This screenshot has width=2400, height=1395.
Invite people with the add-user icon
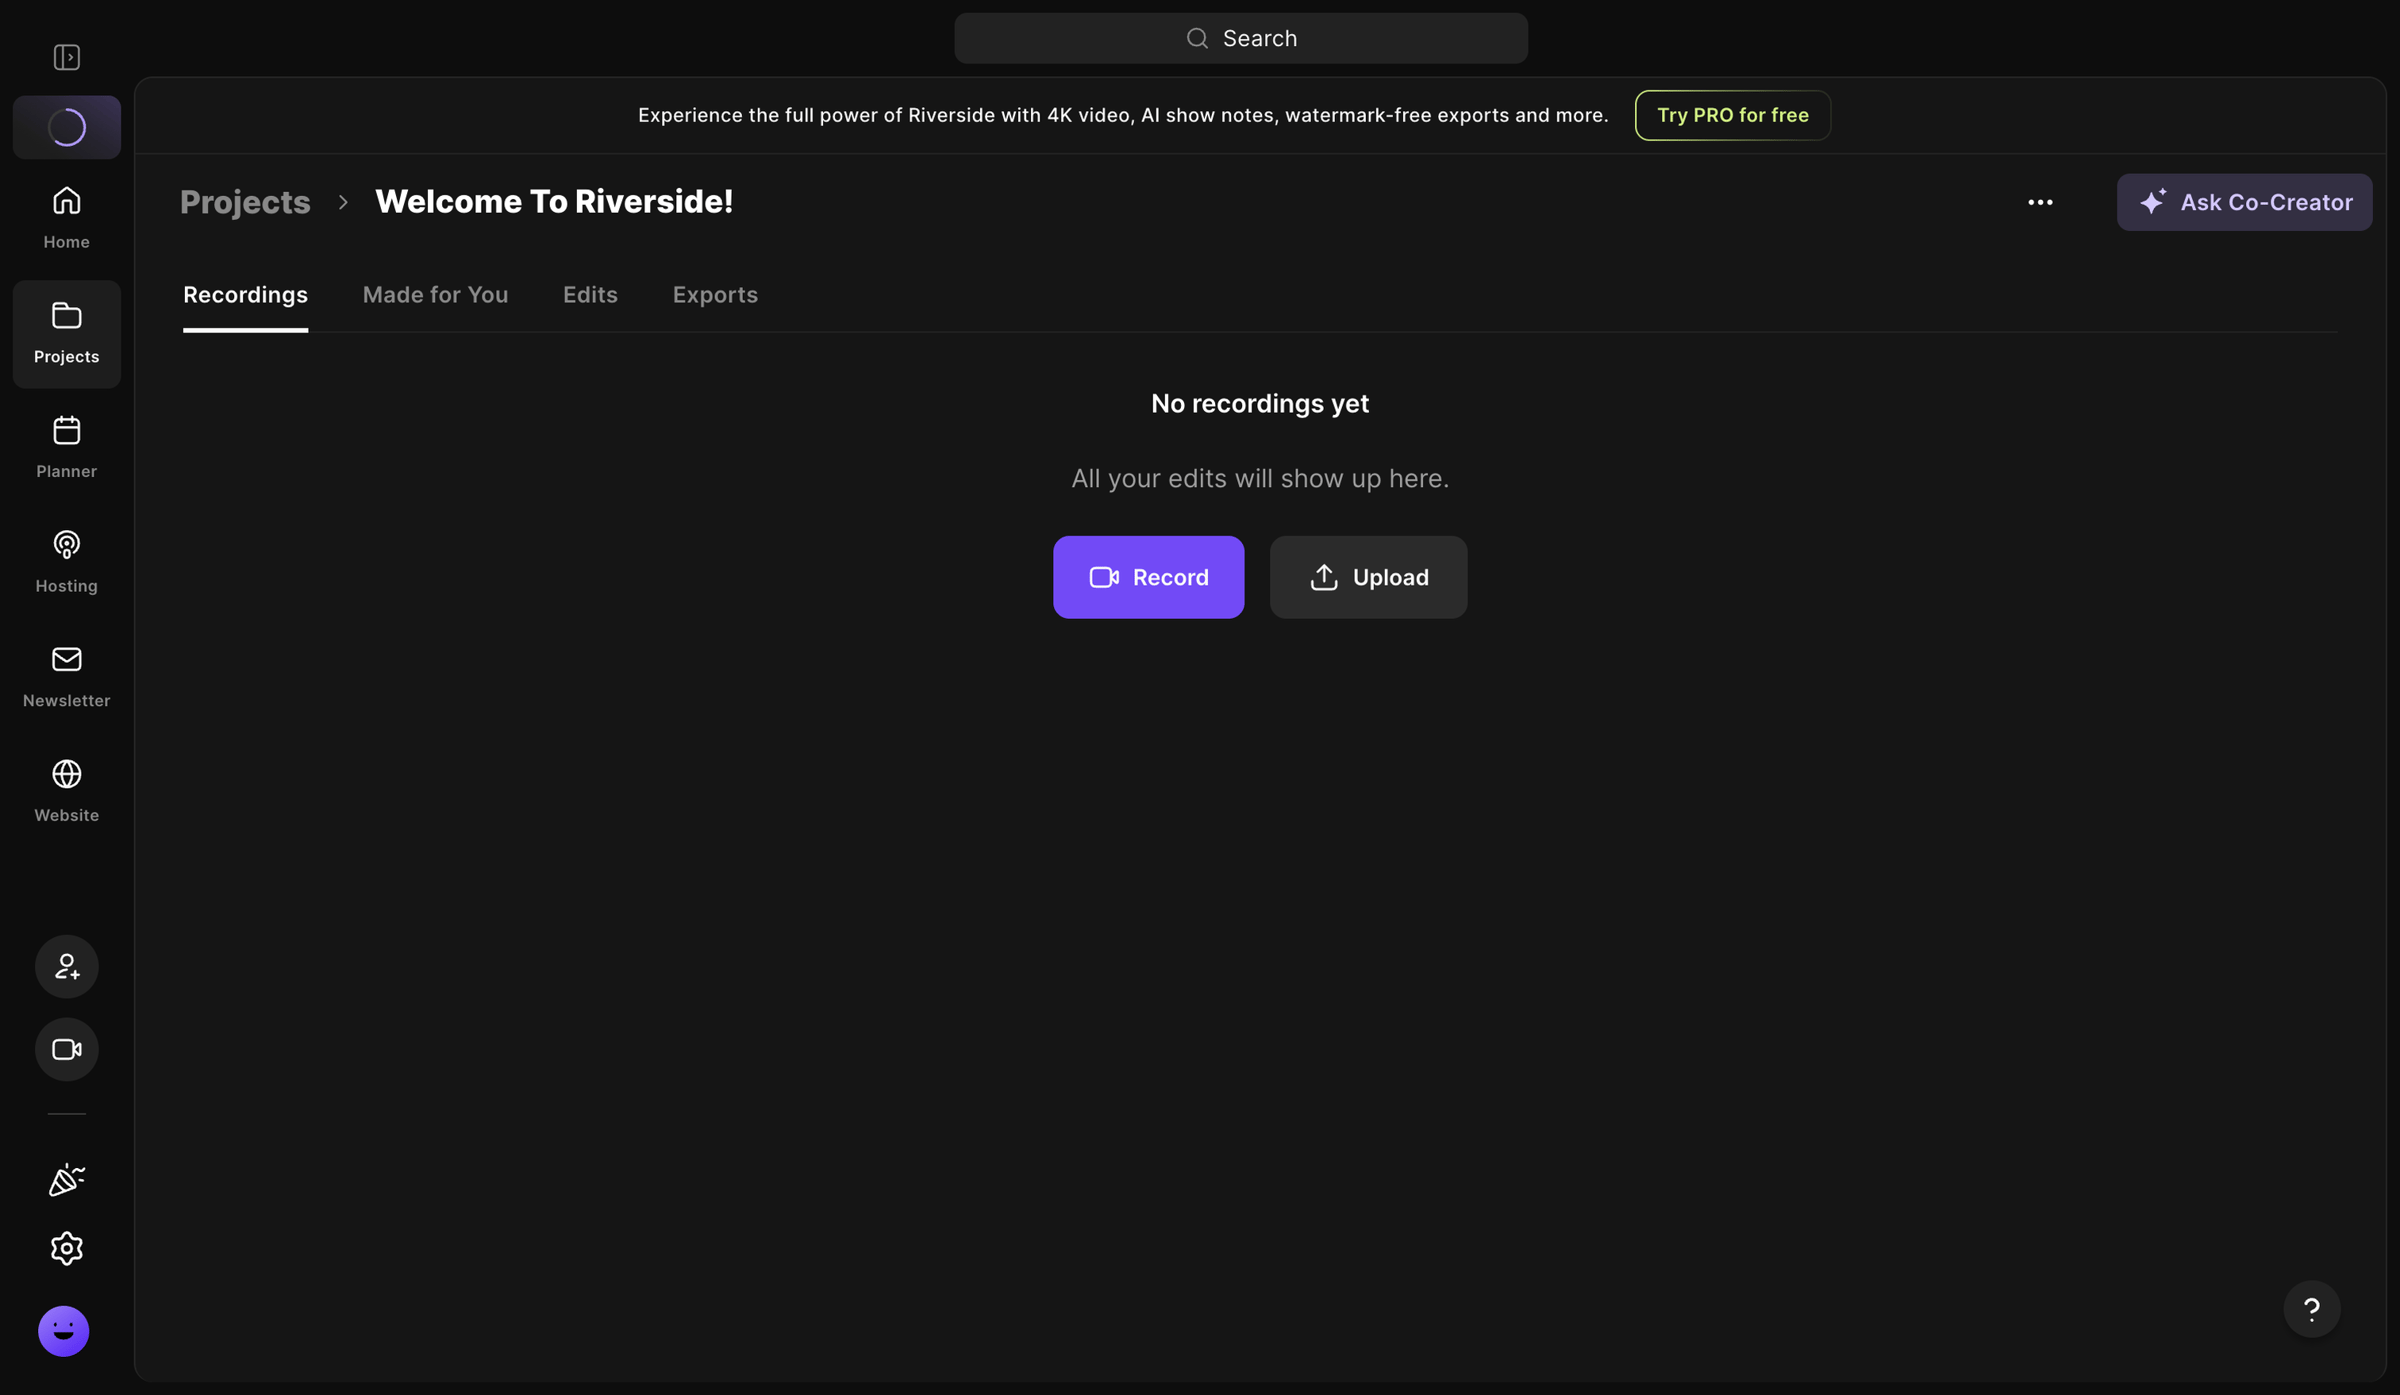coord(67,966)
